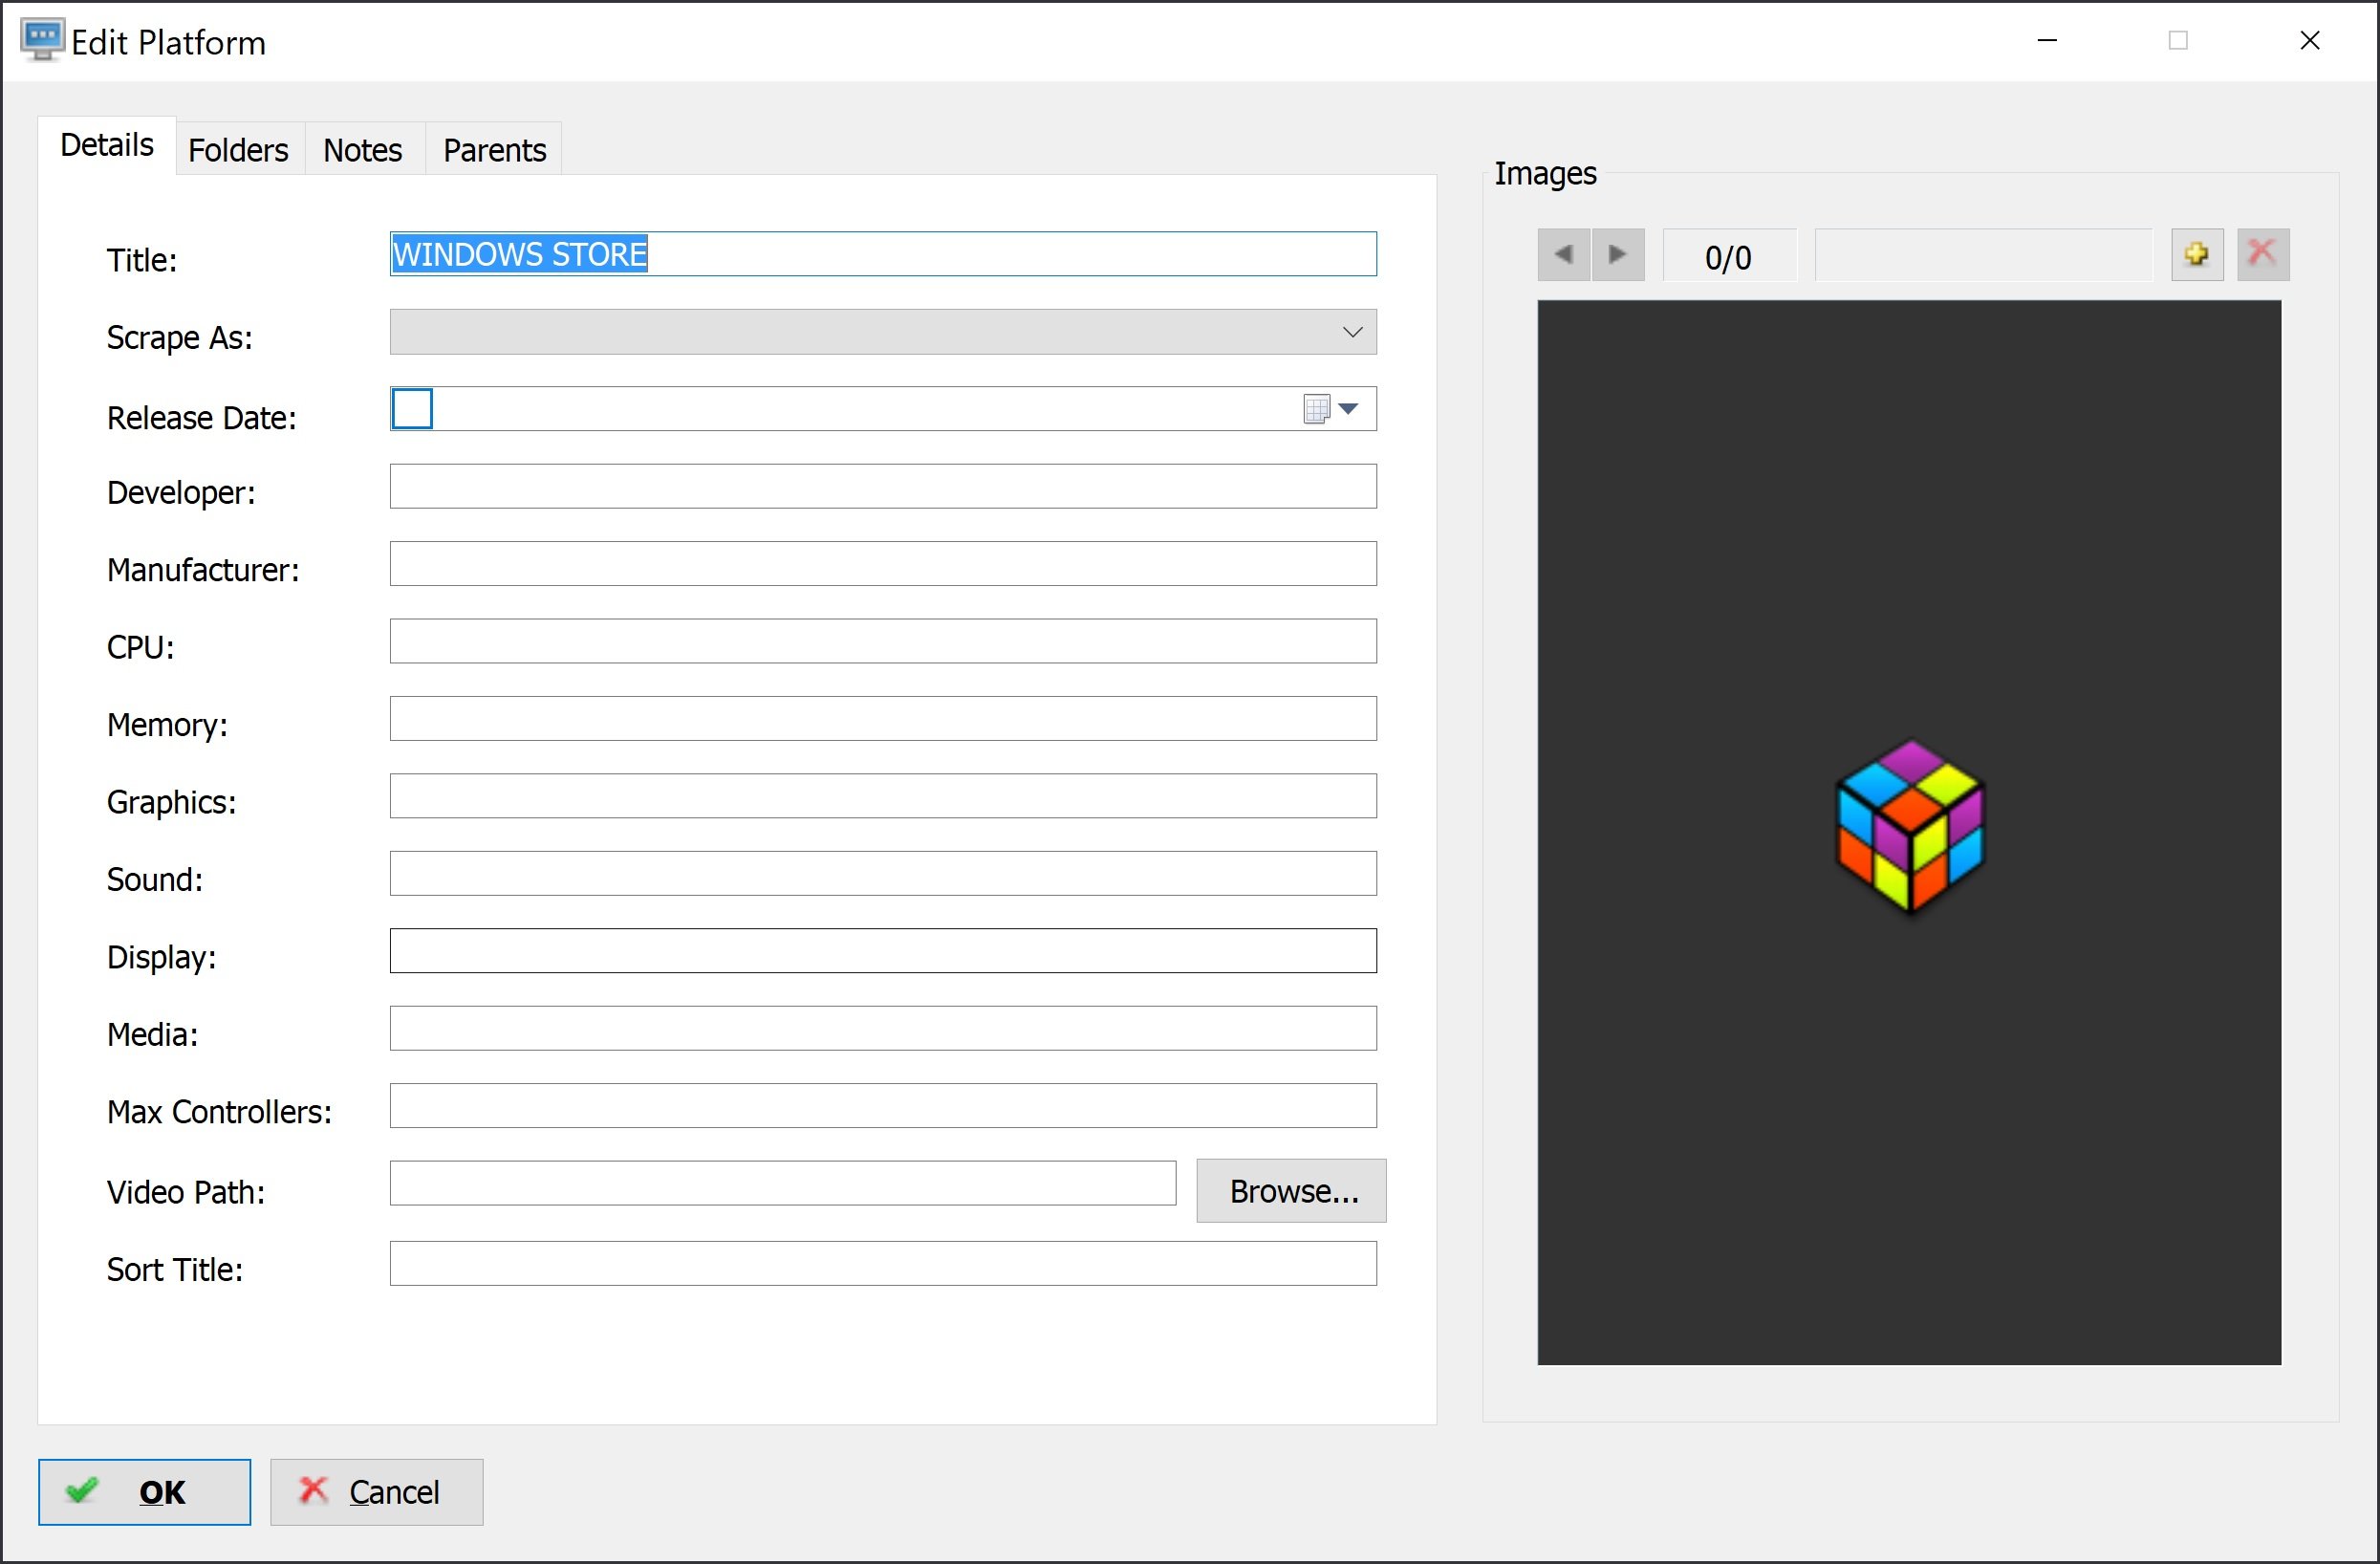Focus the Manufacturer input field
Screen dimensions: 2380x1564
click(883, 564)
